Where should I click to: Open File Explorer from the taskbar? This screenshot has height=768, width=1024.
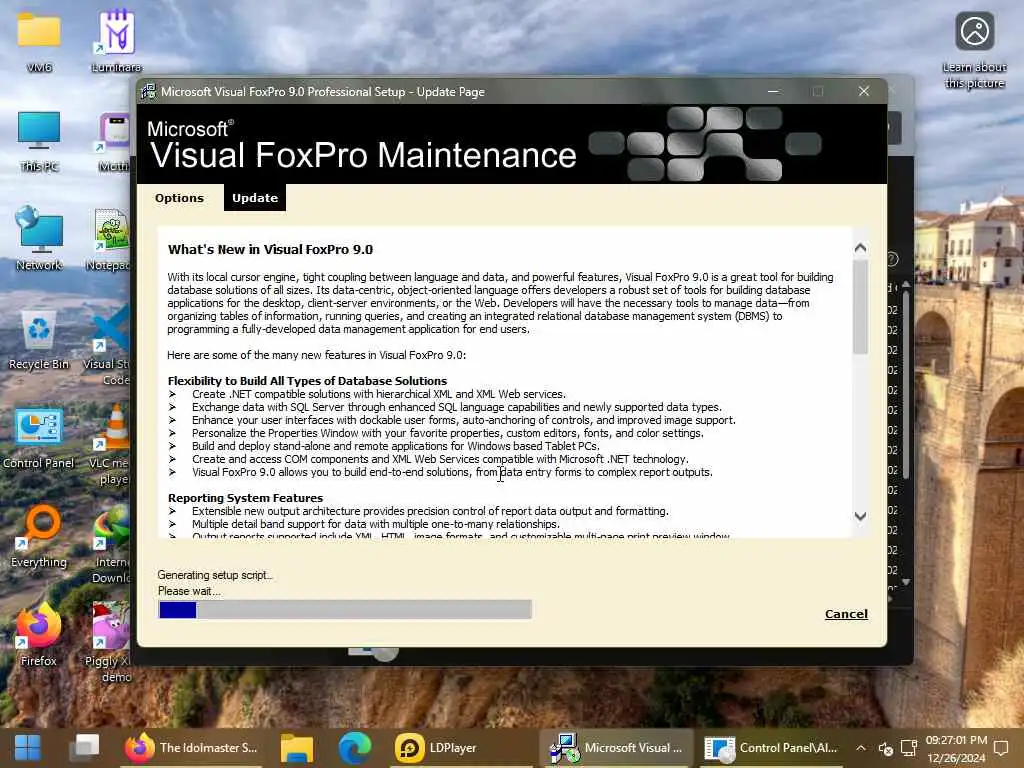coord(297,748)
